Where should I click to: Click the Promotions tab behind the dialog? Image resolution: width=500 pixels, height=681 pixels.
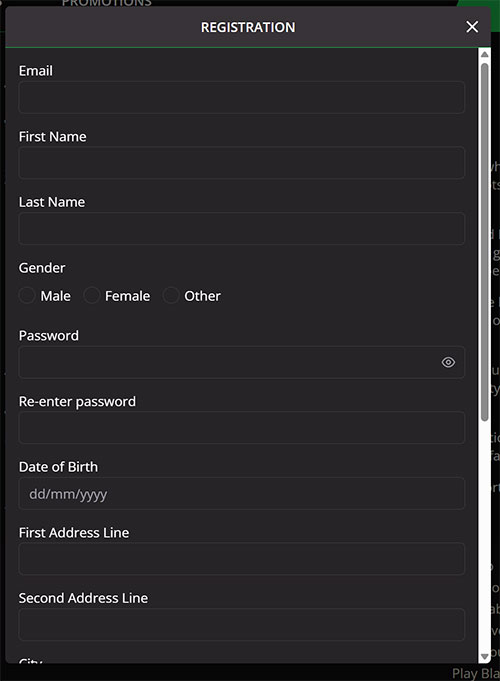click(106, 3)
